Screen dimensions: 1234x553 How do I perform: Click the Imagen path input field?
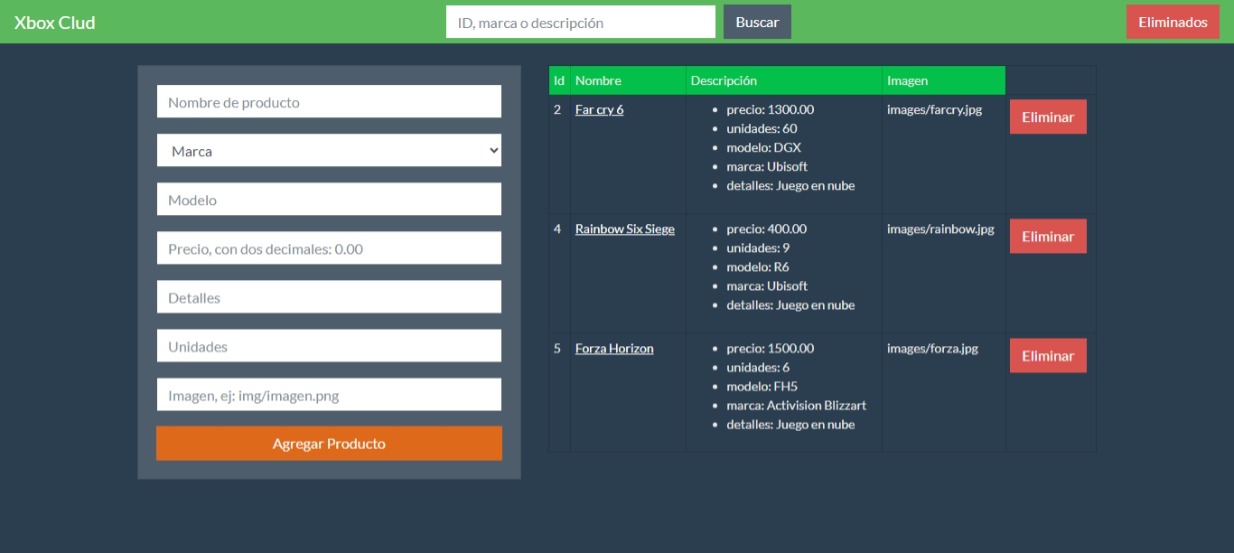(329, 396)
